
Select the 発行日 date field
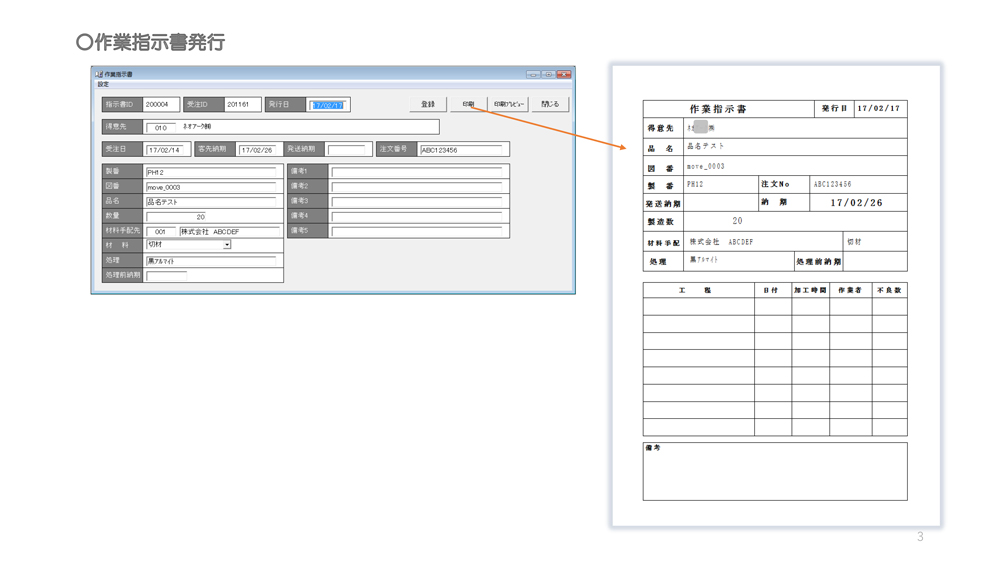click(x=328, y=105)
